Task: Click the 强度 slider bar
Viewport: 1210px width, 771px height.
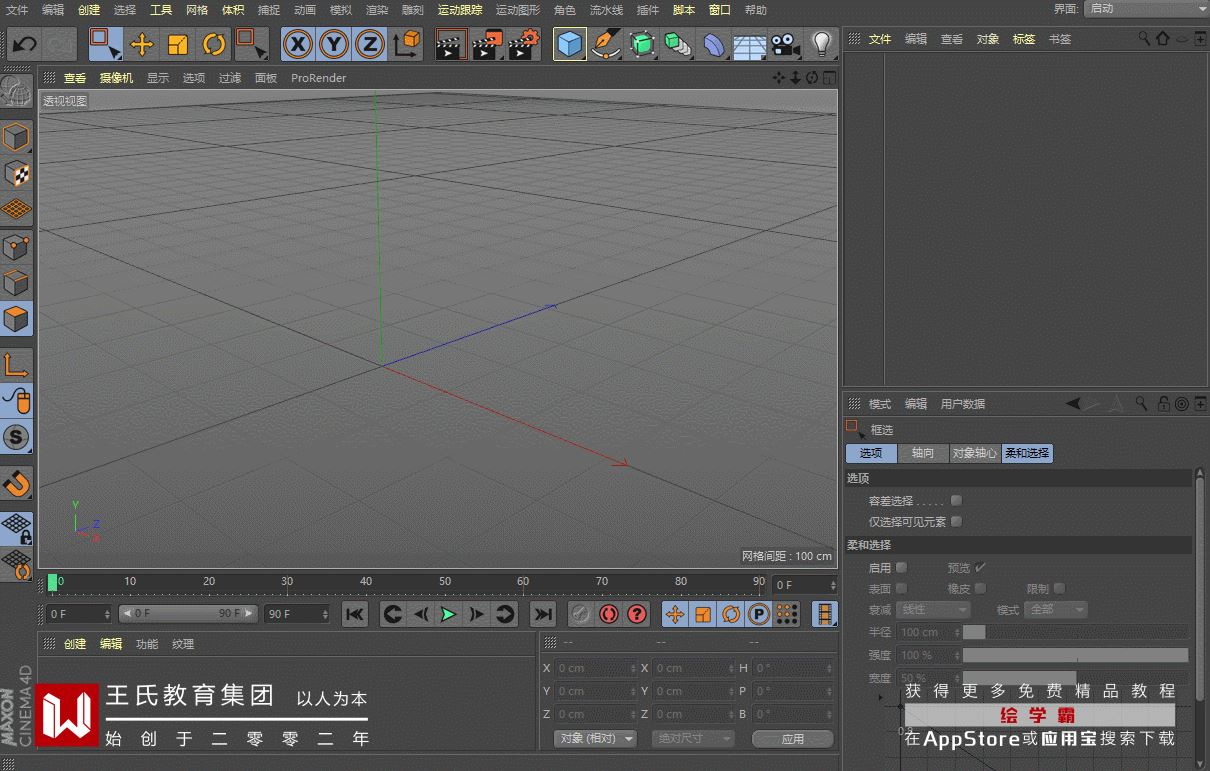Action: (1076, 655)
